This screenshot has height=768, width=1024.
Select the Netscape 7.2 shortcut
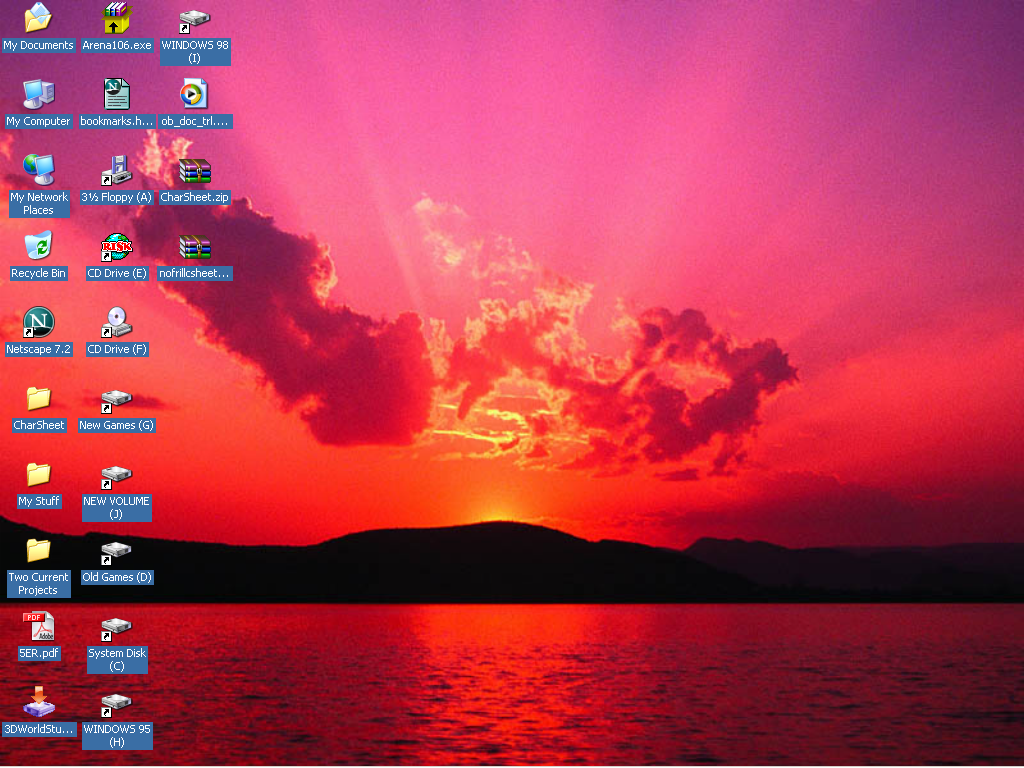coord(38,322)
